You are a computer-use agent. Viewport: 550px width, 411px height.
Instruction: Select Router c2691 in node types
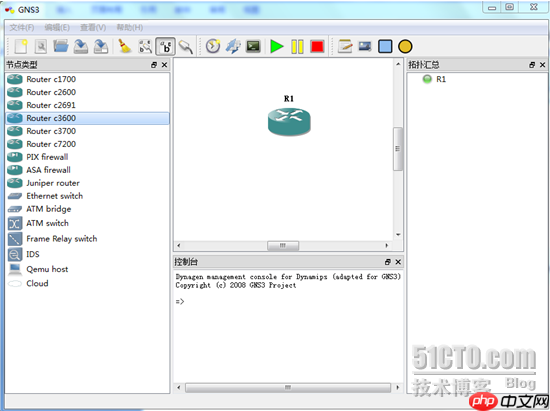87,105
